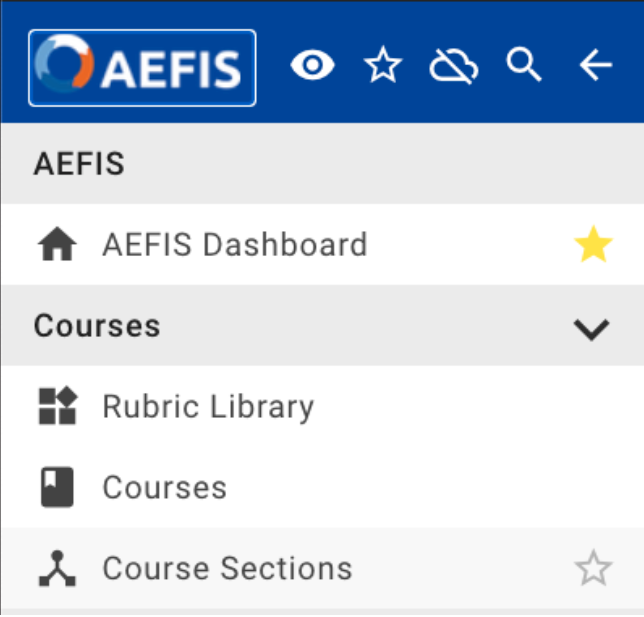Image resolution: width=644 pixels, height=617 pixels.
Task: Click the Courses section header label
Action: (97, 326)
